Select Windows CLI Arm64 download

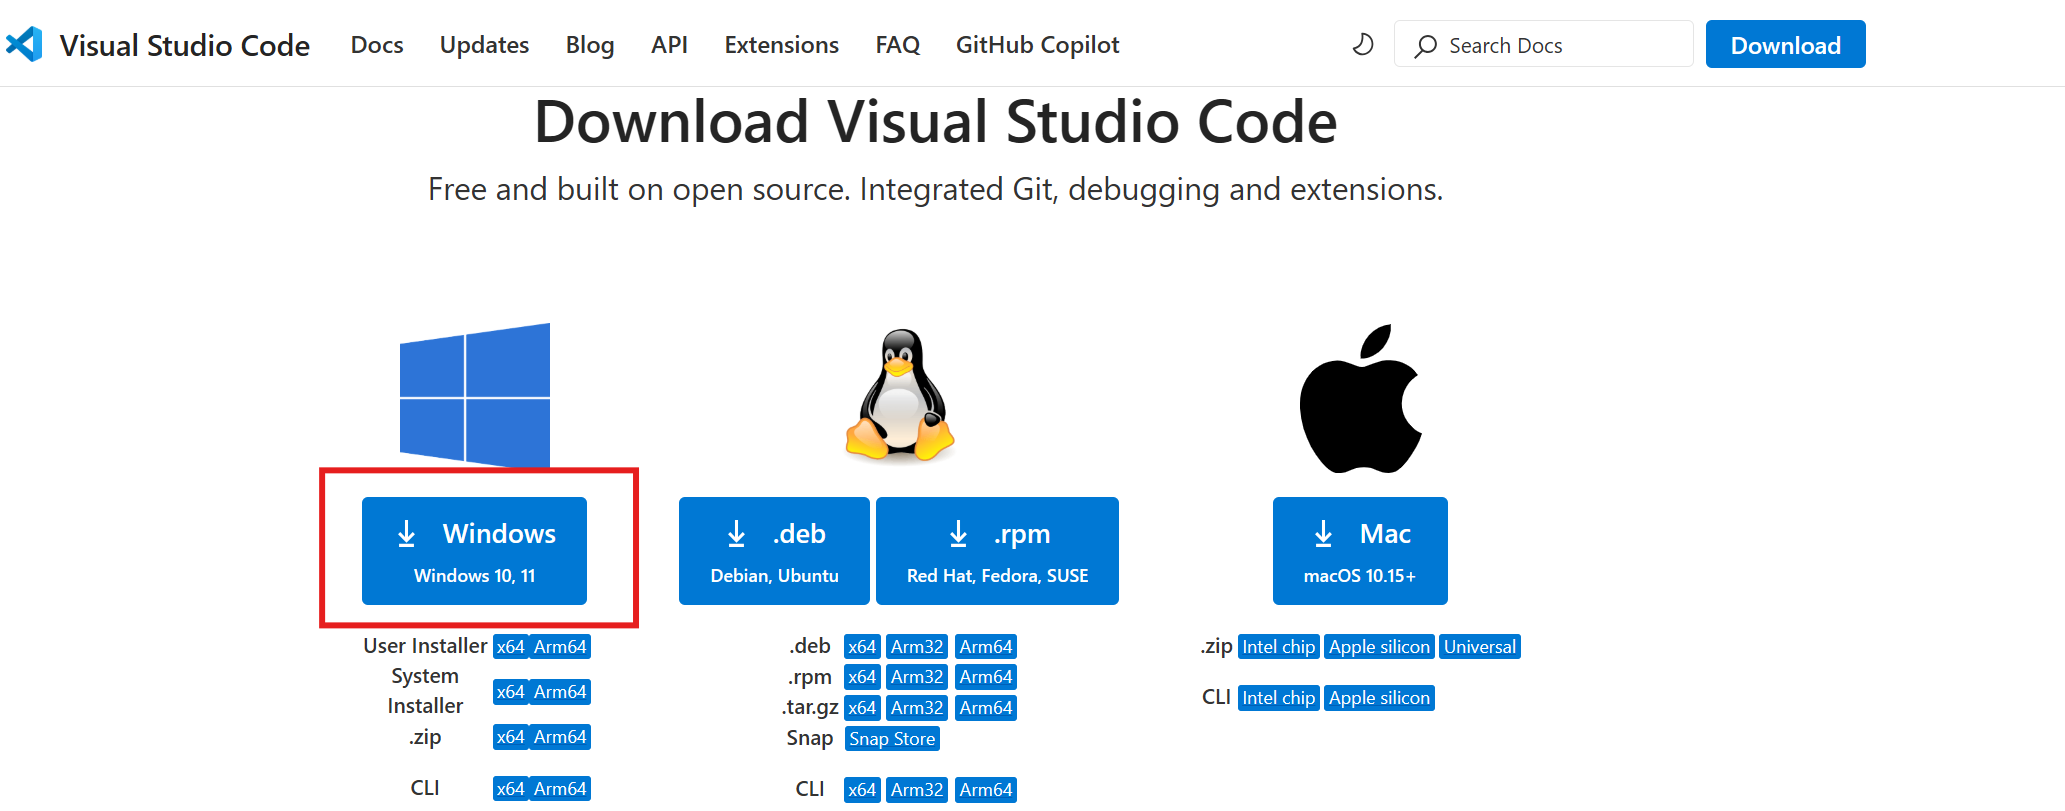560,789
